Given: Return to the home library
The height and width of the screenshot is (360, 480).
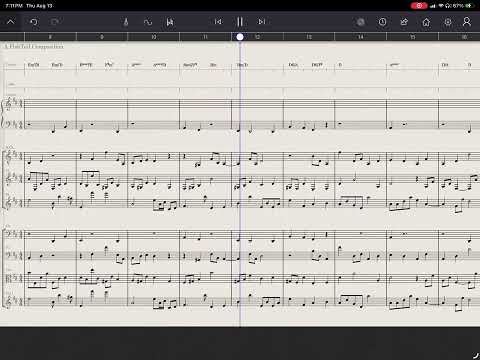Looking at the screenshot, I should point(426,22).
